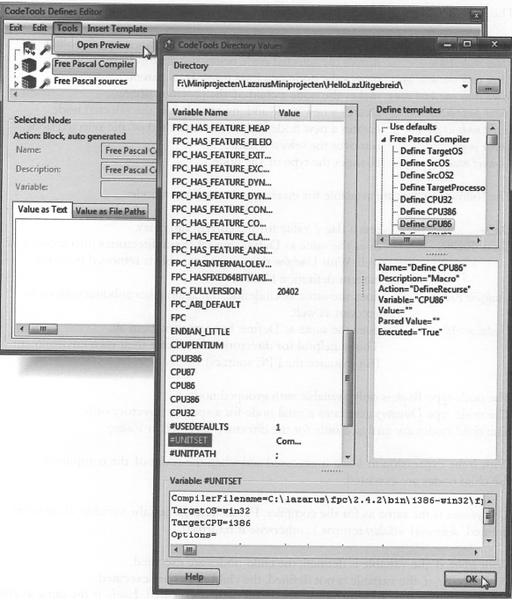This screenshot has height=599, width=512.
Task: Select the FPC_HAS_FEATURE_FILEIO row
Action: [256, 142]
